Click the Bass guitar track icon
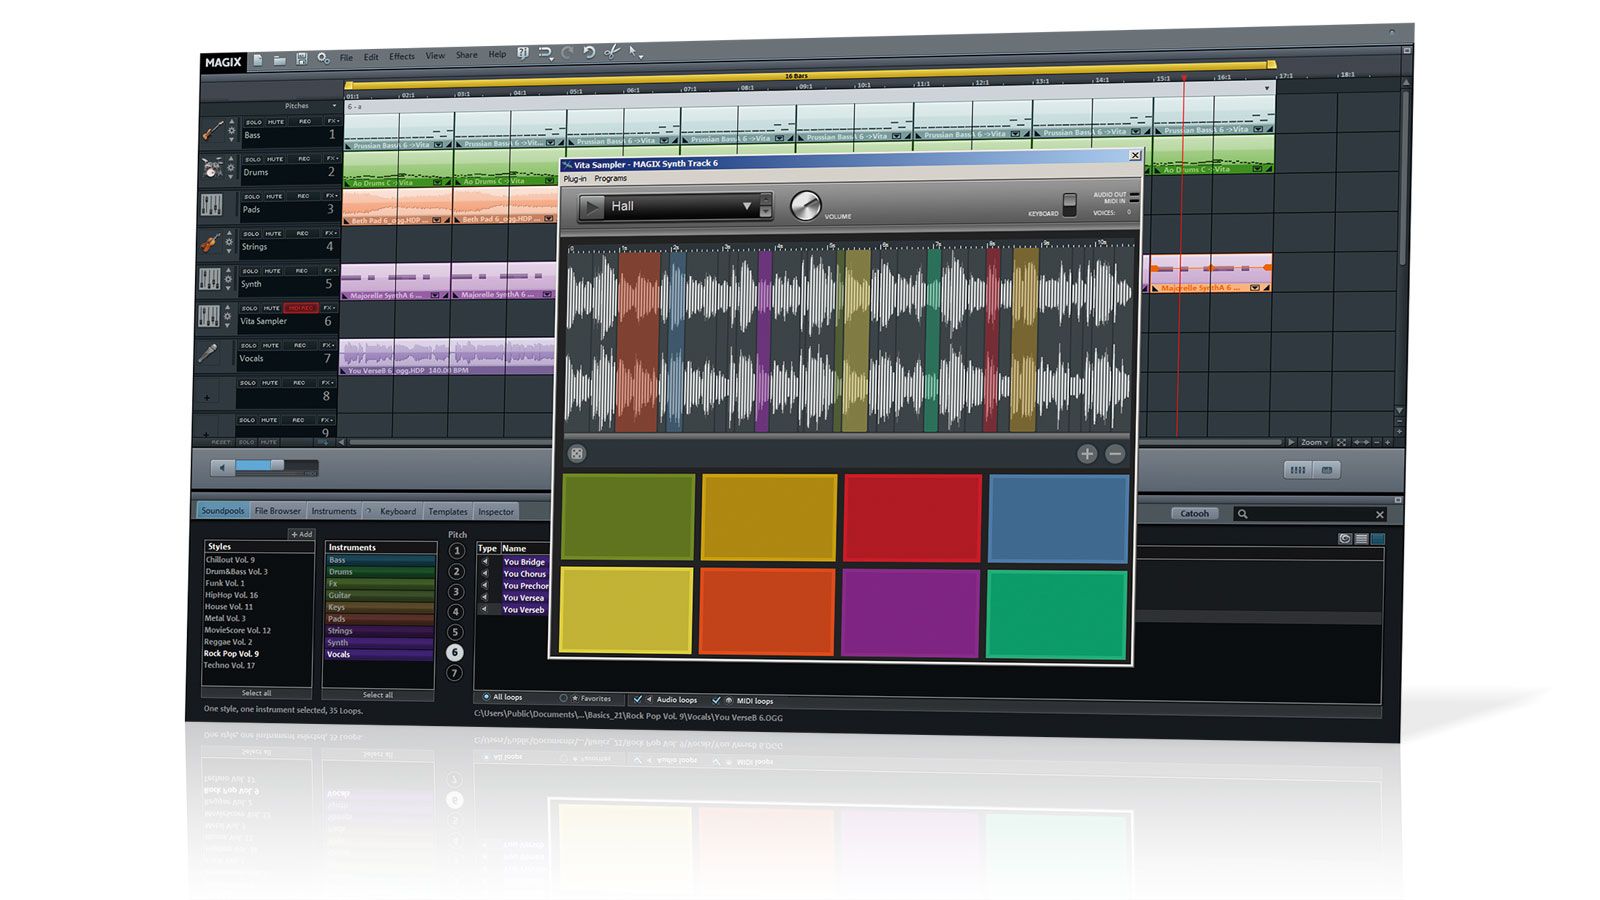1600x900 pixels. pyautogui.click(x=213, y=131)
